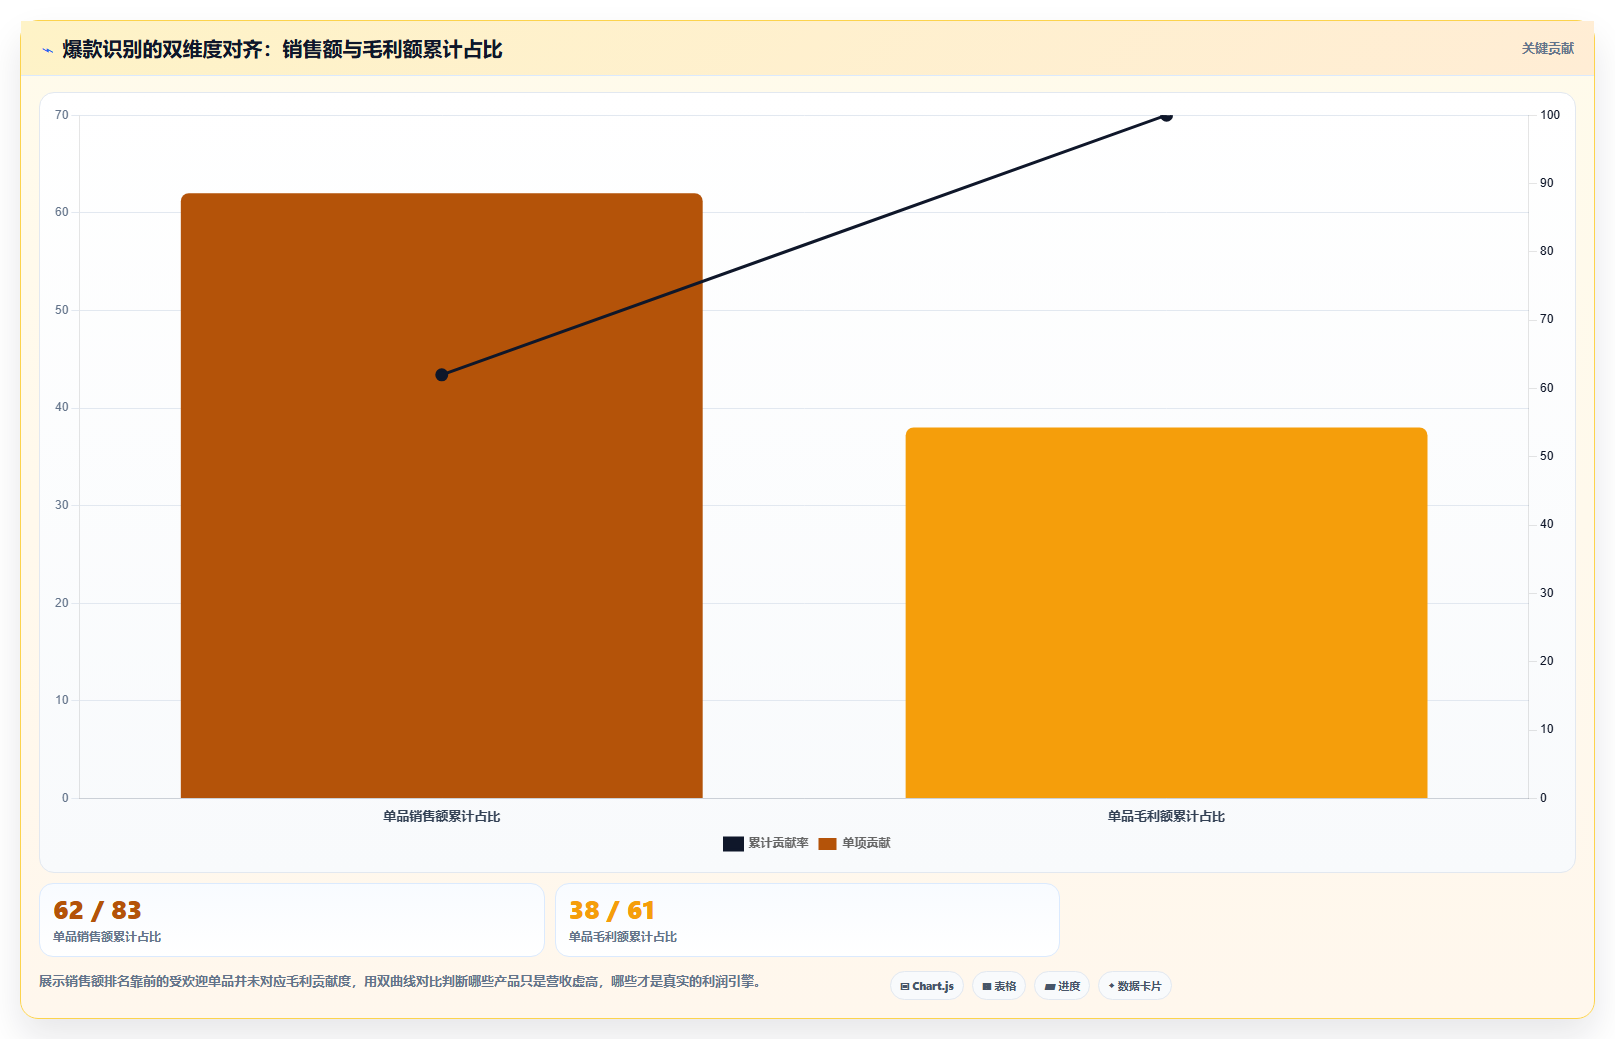The image size is (1615, 1039).
Task: Click the 表格 tag button
Action: click(x=999, y=986)
